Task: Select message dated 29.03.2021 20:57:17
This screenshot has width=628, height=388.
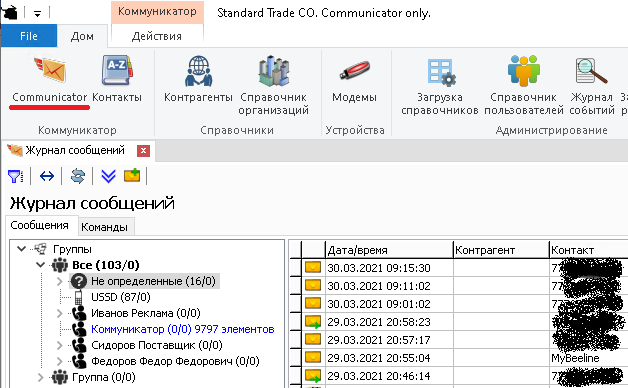Action: 378,340
